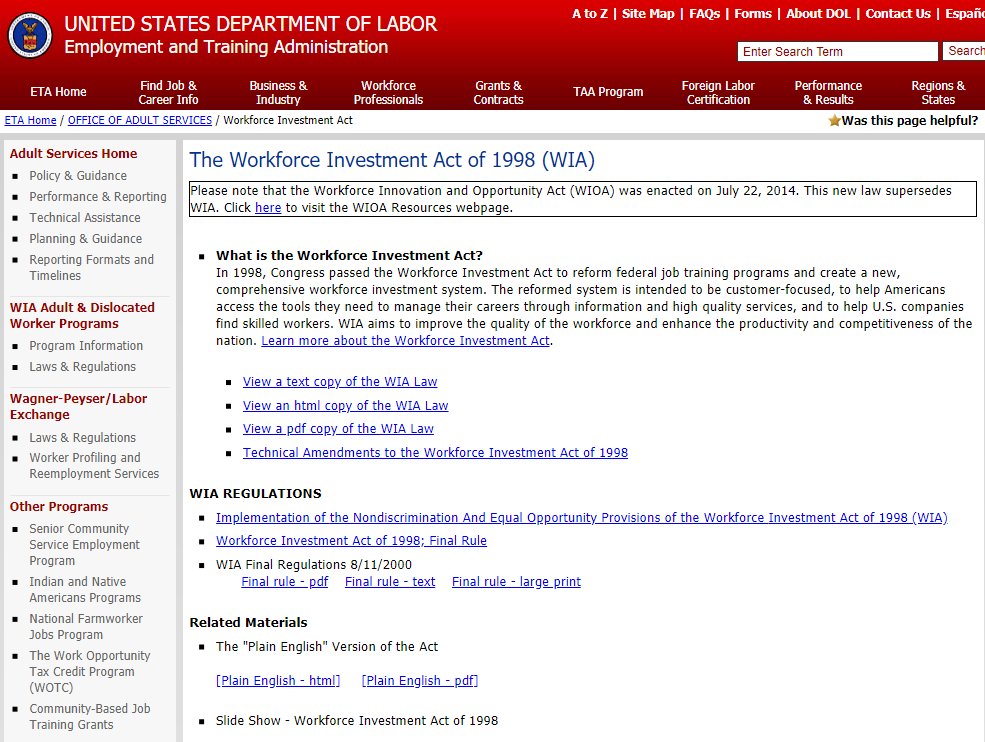Click 'Slide Show - Workforce Investment Act of 1998' text

click(357, 721)
